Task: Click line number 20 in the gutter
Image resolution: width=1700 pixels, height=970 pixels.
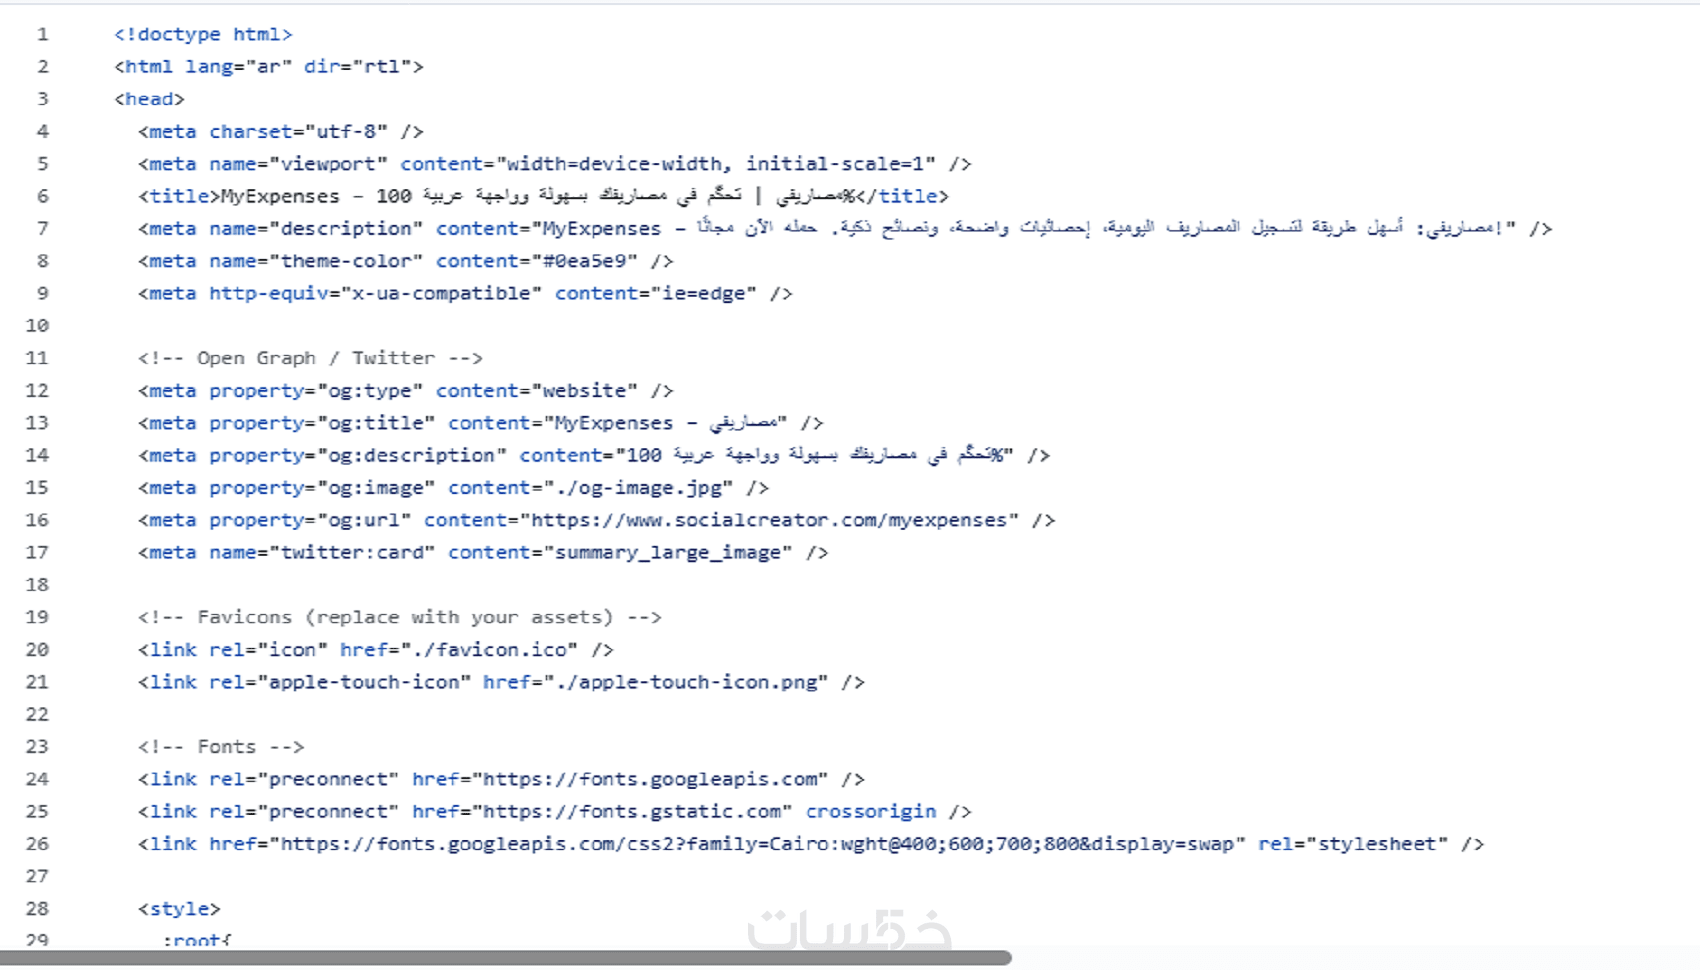Action: coord(37,649)
